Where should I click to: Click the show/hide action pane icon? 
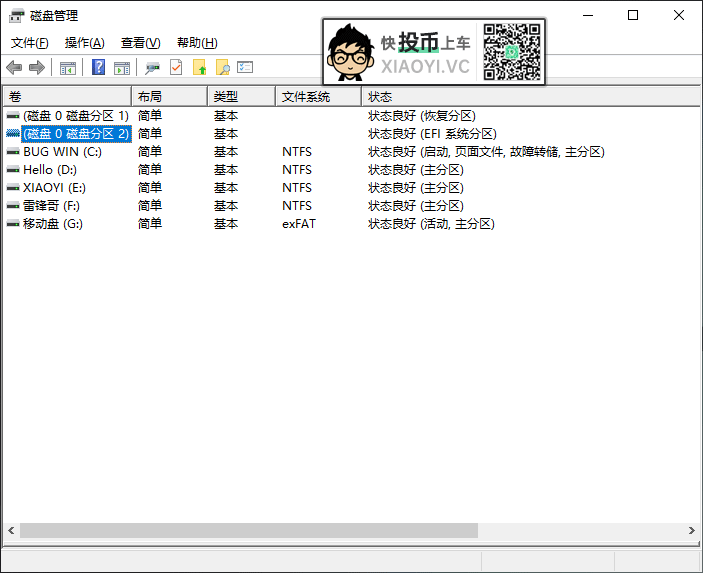click(x=122, y=67)
